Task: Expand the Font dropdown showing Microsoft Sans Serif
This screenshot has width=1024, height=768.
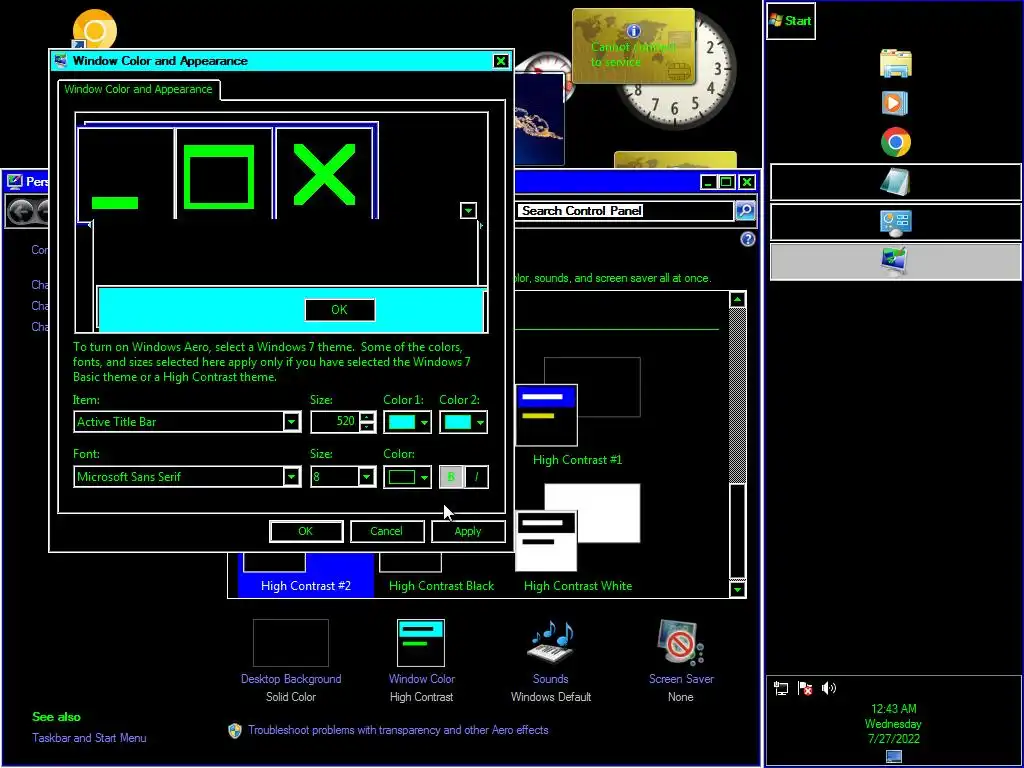Action: [x=292, y=477]
